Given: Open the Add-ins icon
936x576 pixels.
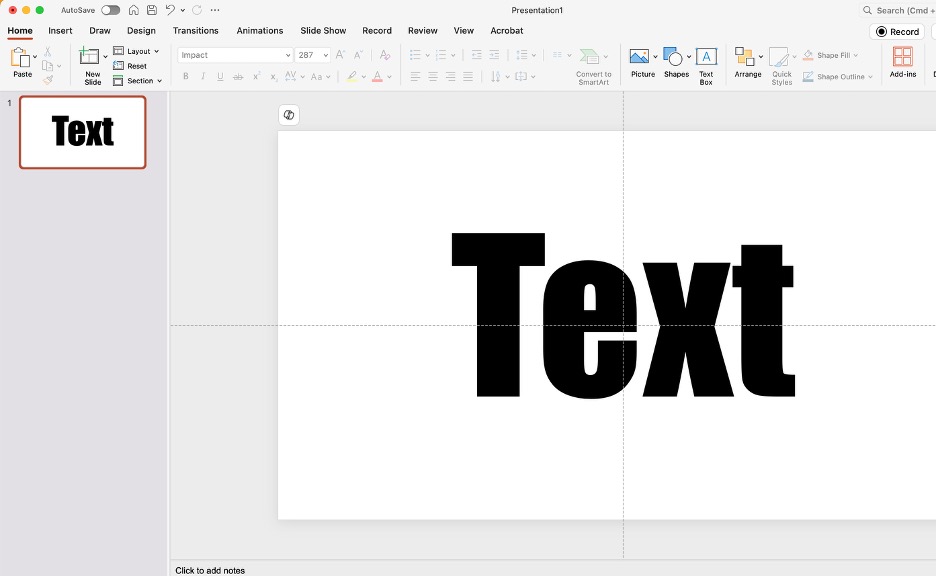Looking at the screenshot, I should coord(902,62).
